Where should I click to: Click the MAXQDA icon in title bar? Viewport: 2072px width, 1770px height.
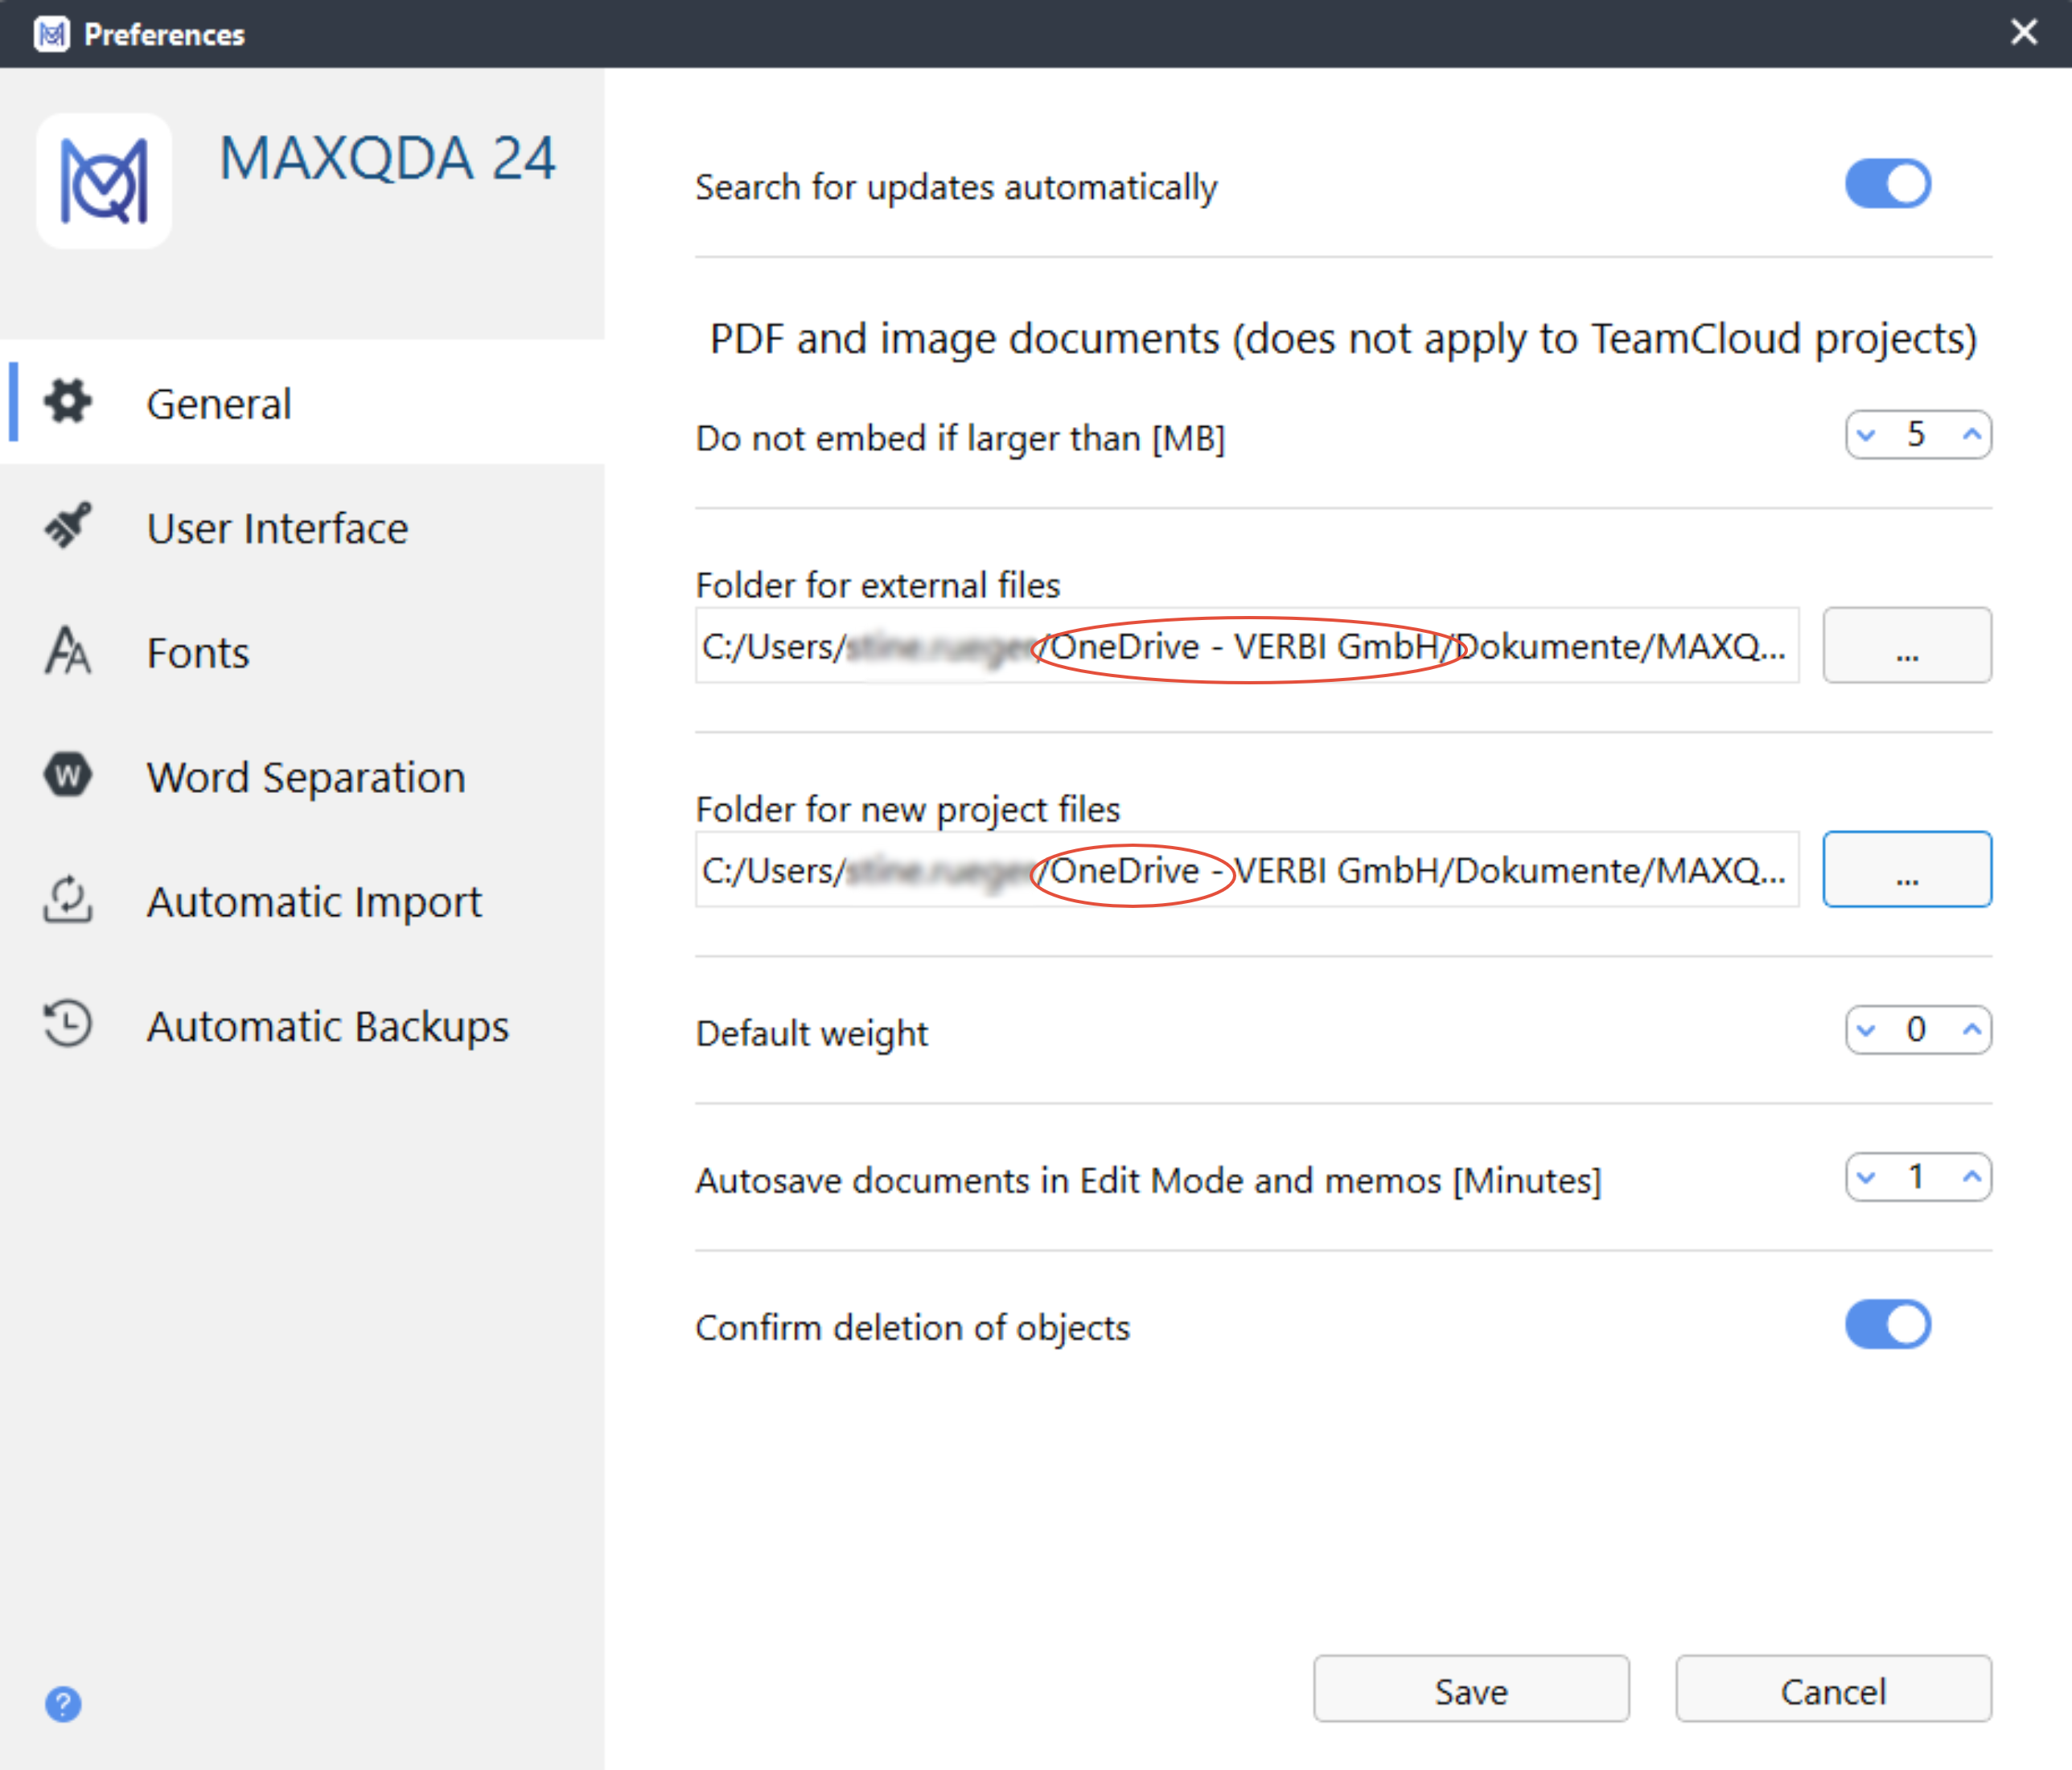(51, 34)
